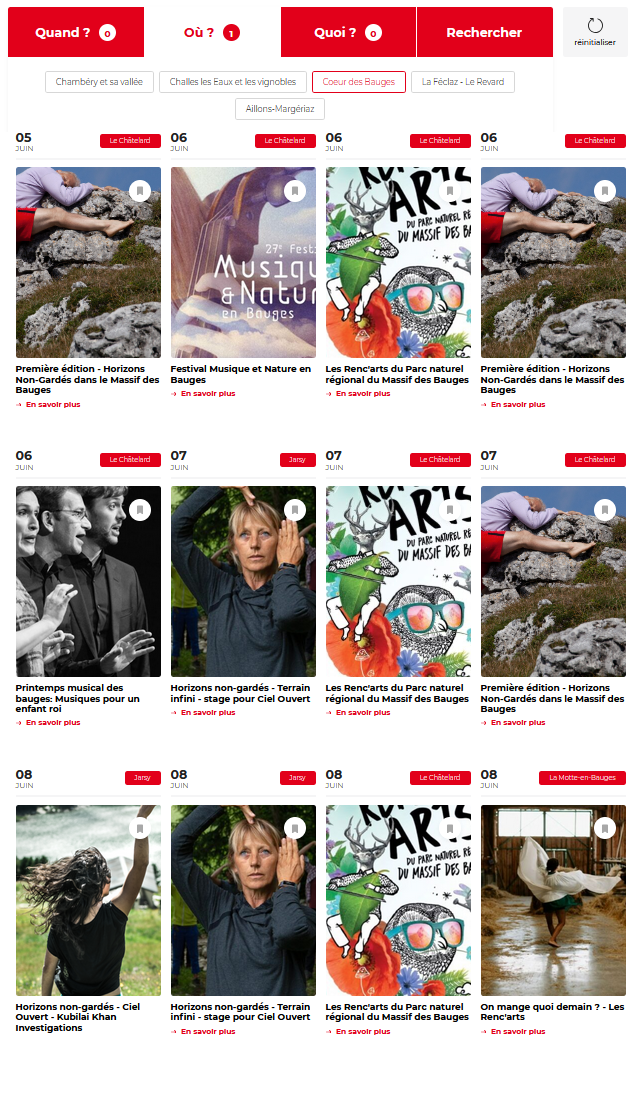The height and width of the screenshot is (1117, 643).
Task: Bookmark the On mange quoi demain event
Action: point(605,828)
